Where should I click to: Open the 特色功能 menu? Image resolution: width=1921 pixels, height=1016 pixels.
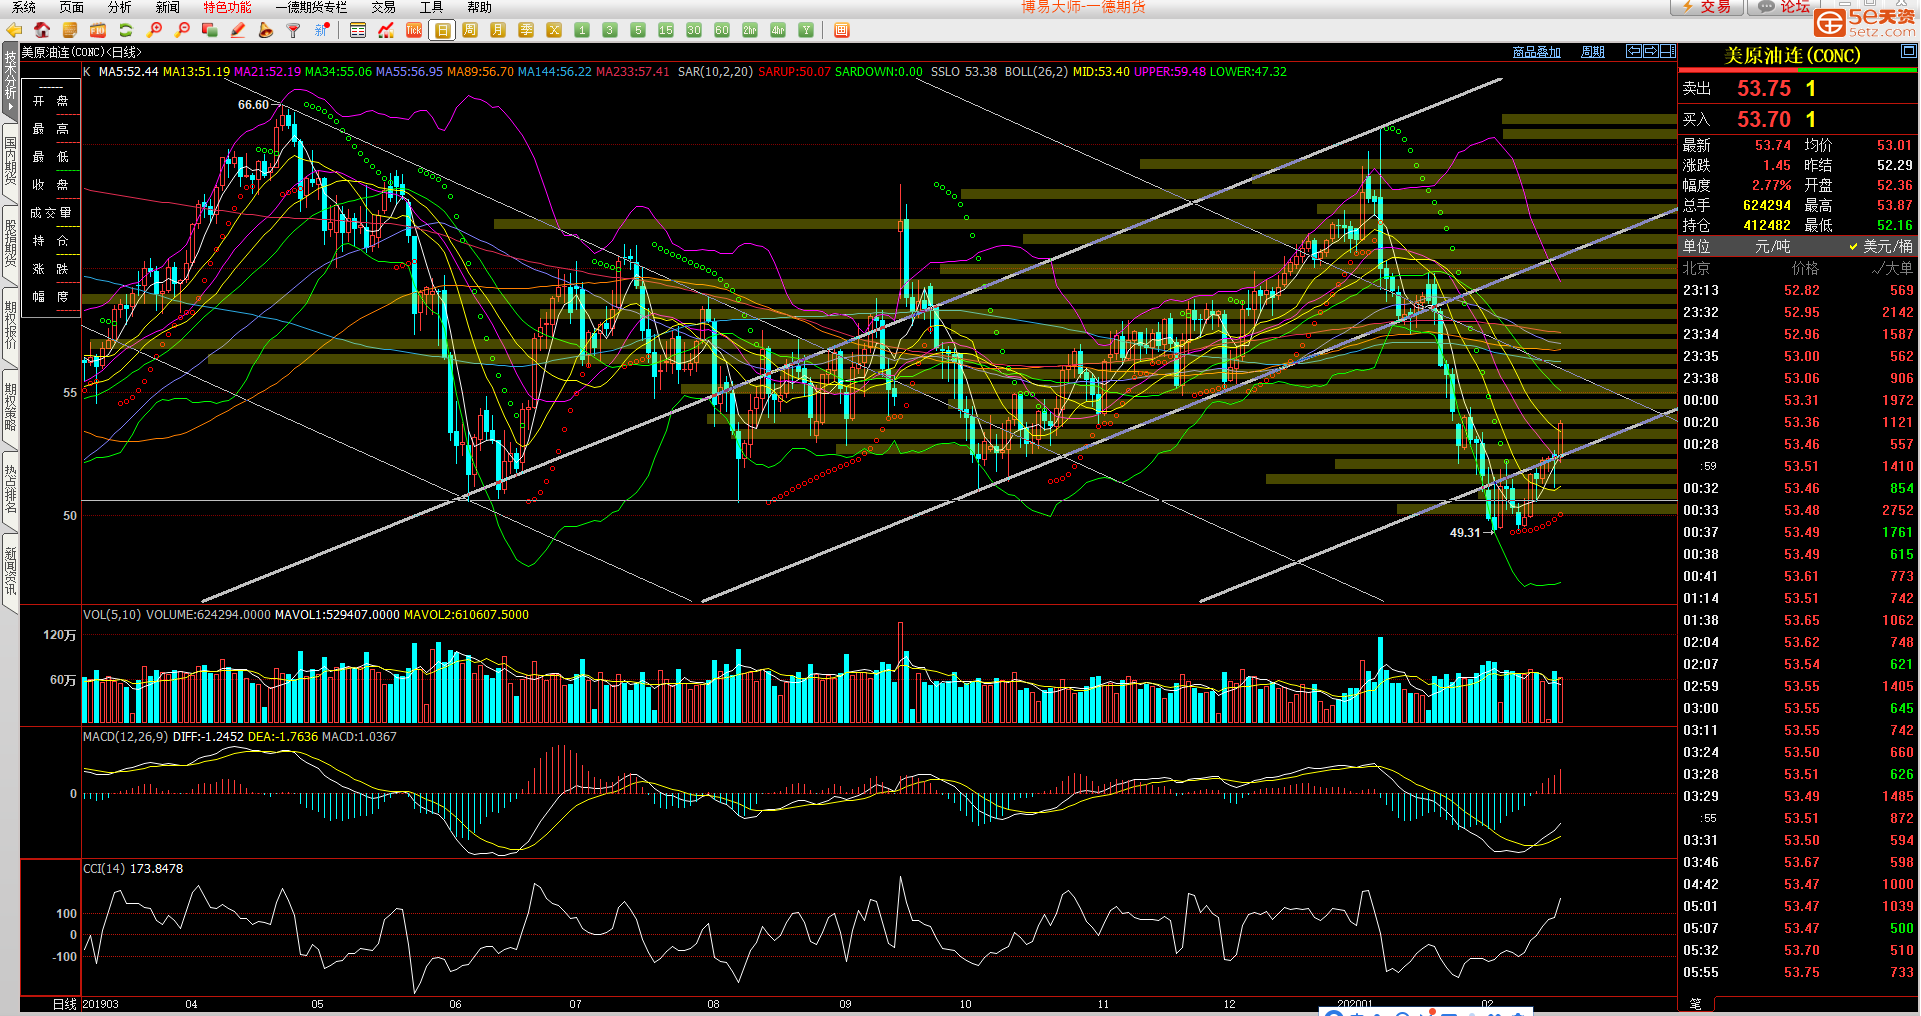[228, 7]
